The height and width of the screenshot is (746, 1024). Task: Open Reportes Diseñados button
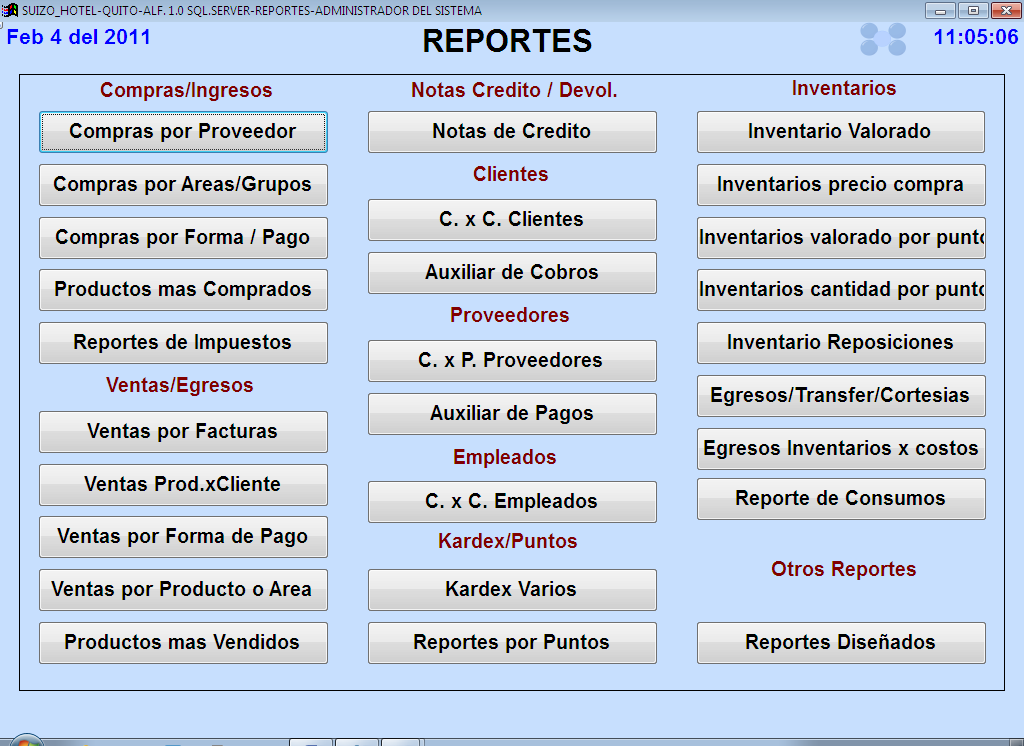point(840,643)
